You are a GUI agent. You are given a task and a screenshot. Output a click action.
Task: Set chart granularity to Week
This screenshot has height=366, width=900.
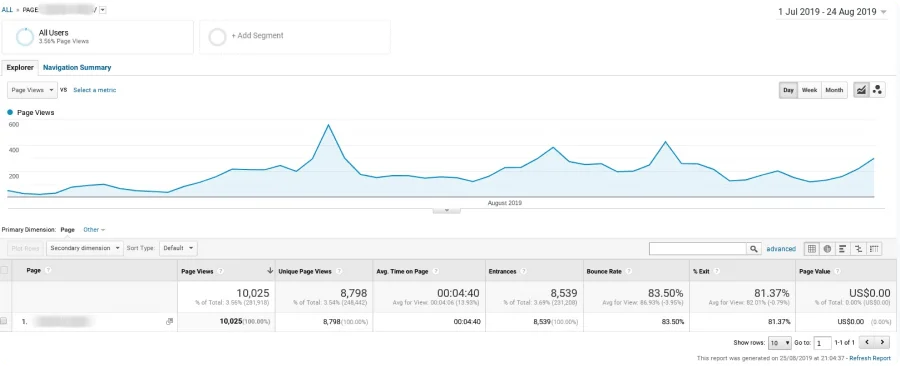click(x=809, y=90)
